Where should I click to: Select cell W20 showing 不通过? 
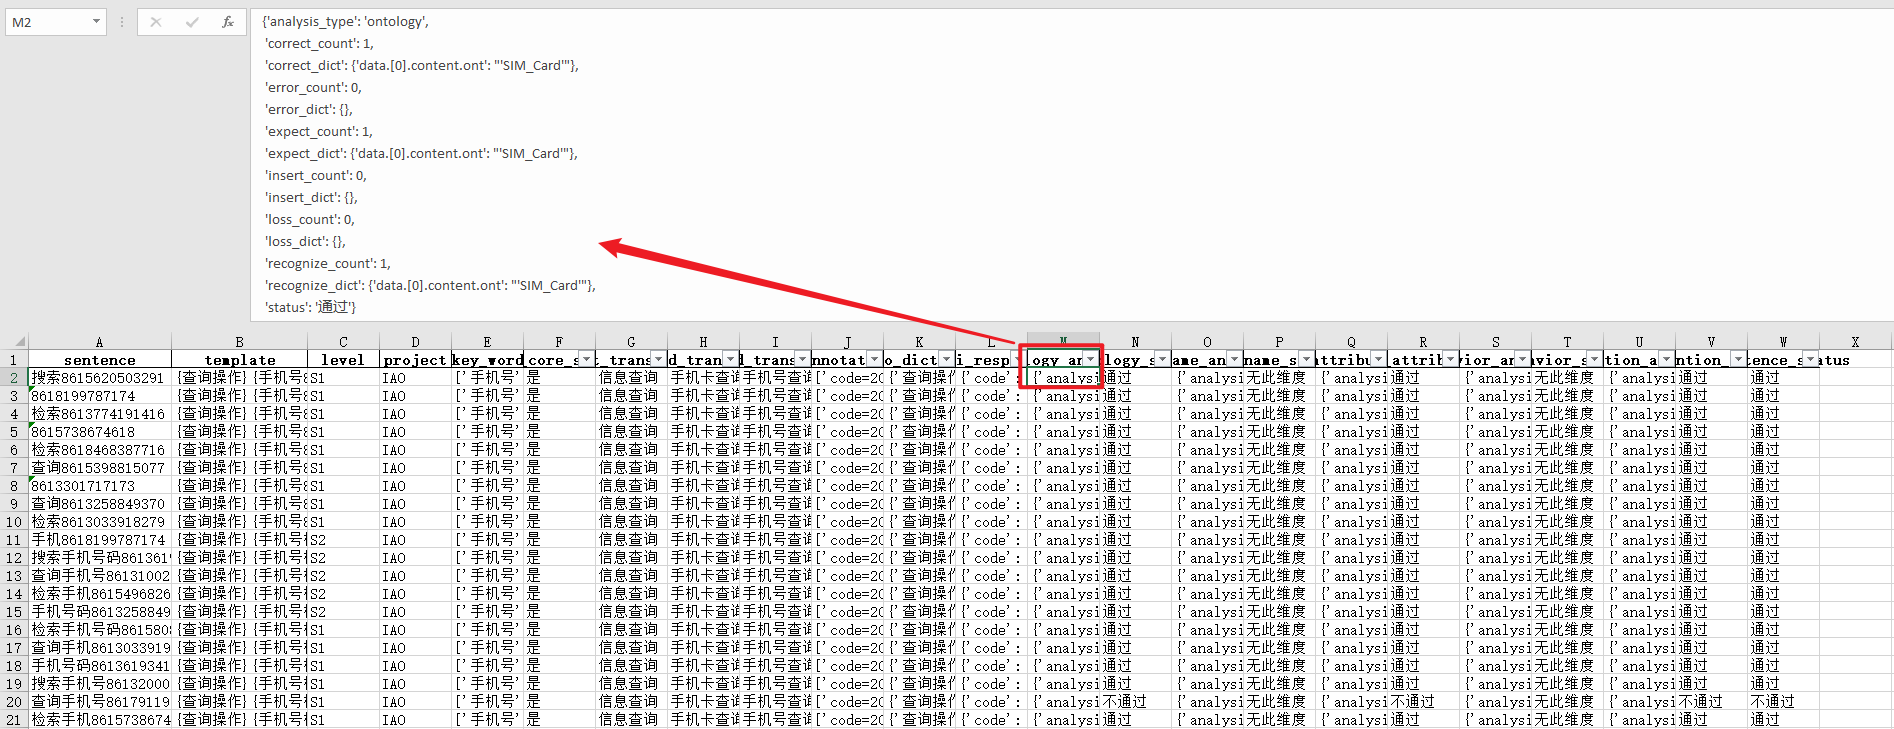tap(1783, 701)
